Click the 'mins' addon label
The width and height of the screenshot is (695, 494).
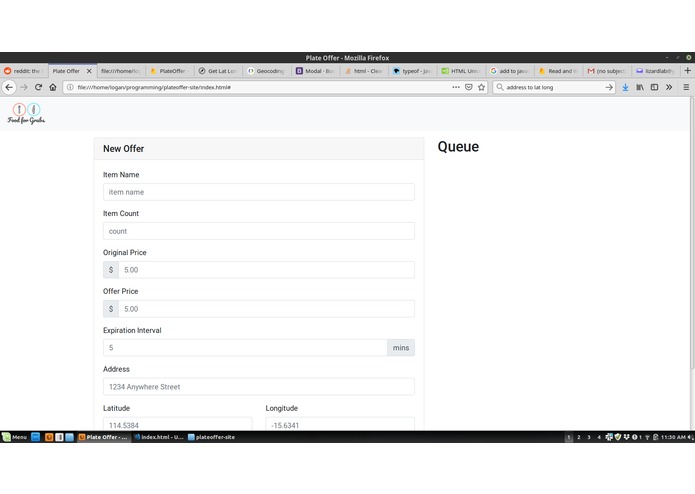pos(401,348)
